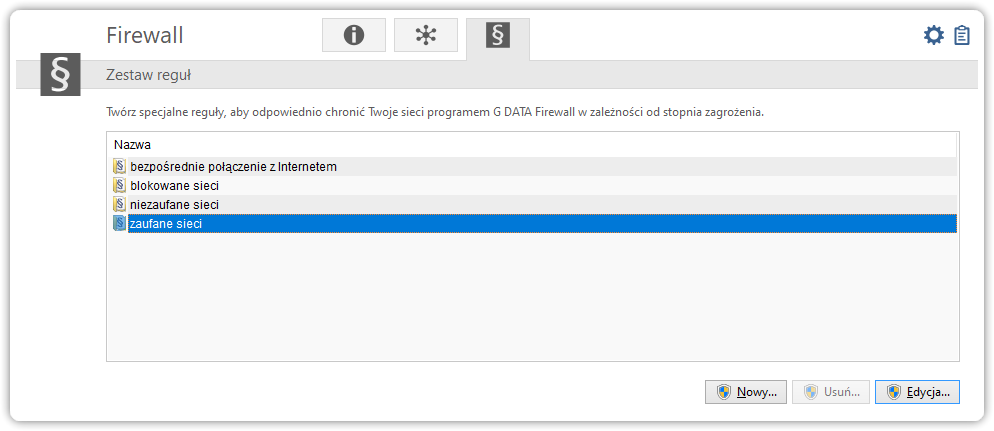Select the blokowane sieci rule set

pyautogui.click(x=532, y=186)
